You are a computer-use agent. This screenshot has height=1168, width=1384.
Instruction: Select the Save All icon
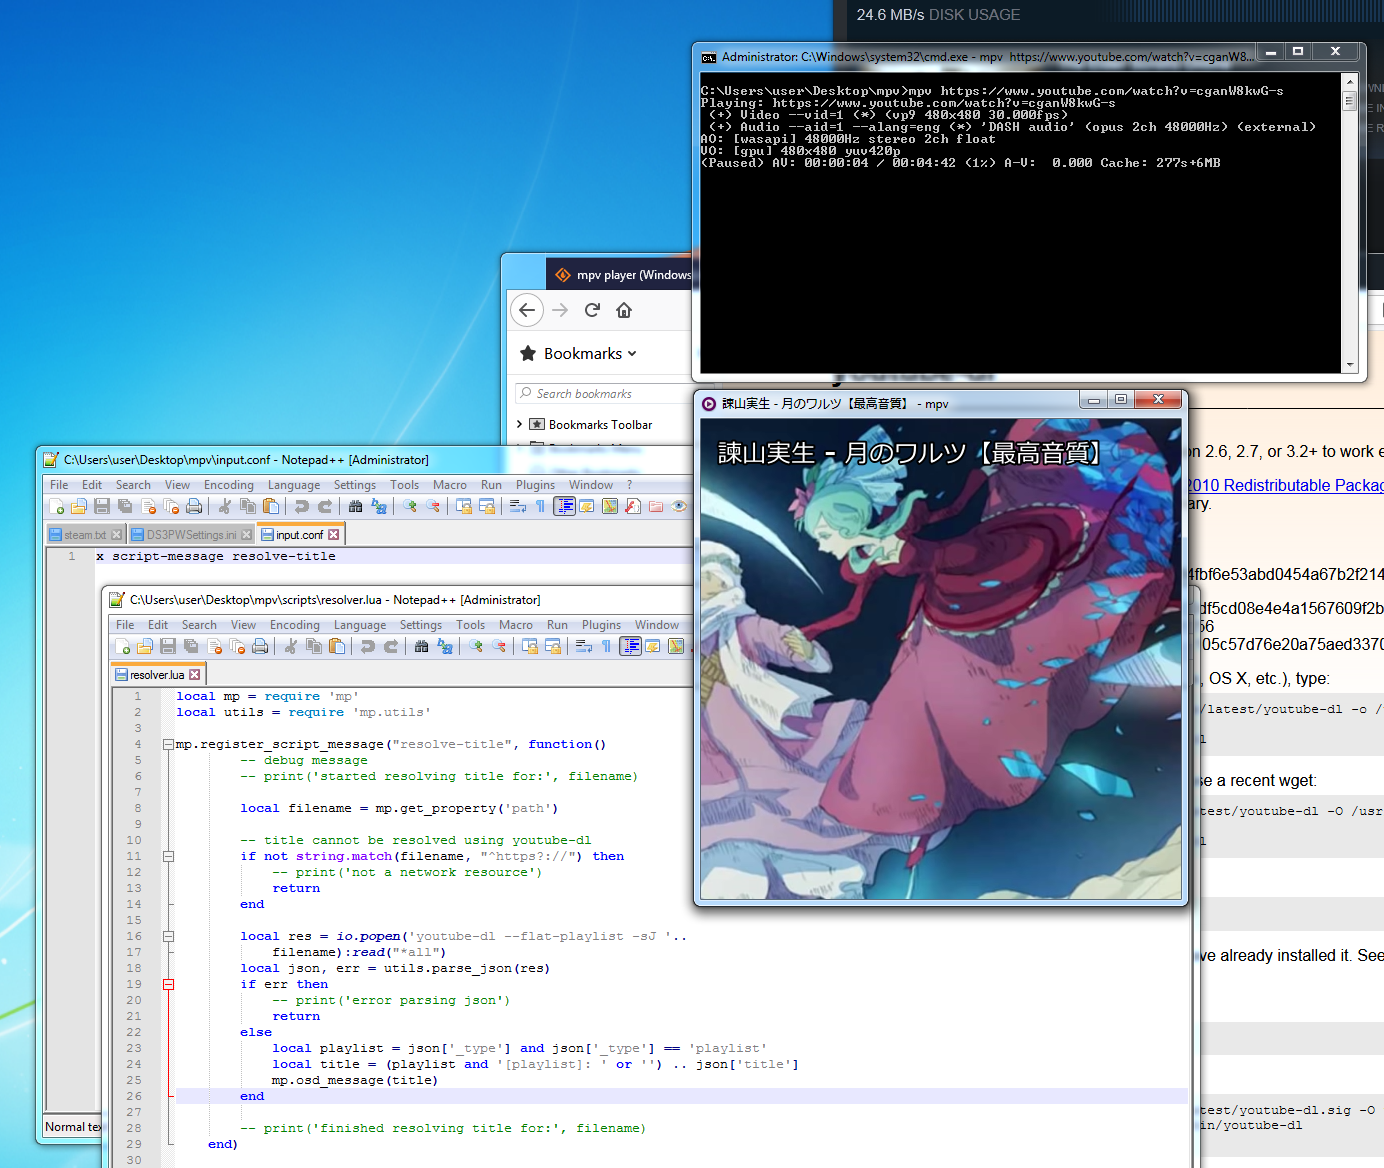click(x=190, y=646)
